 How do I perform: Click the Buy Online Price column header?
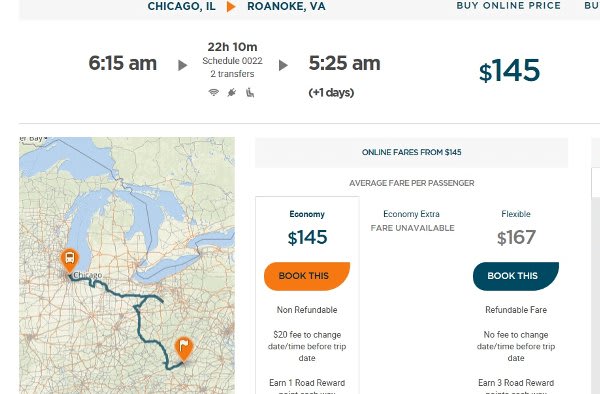[509, 6]
